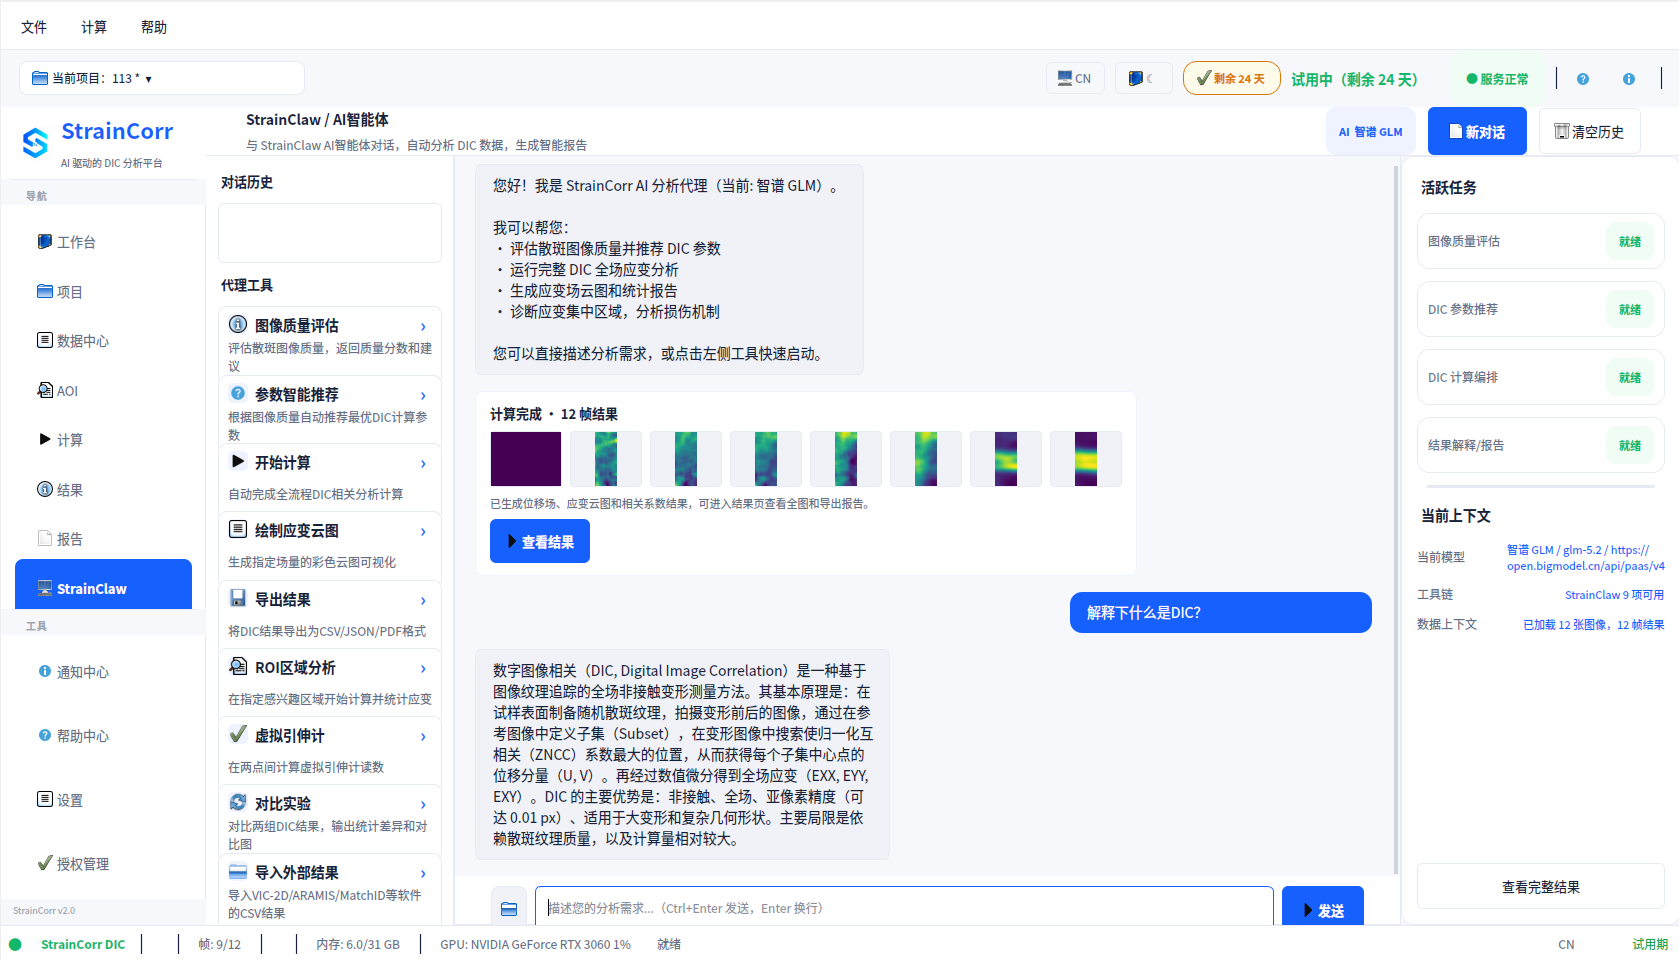
Task: Click the 查看结果 button
Action: click(x=540, y=541)
